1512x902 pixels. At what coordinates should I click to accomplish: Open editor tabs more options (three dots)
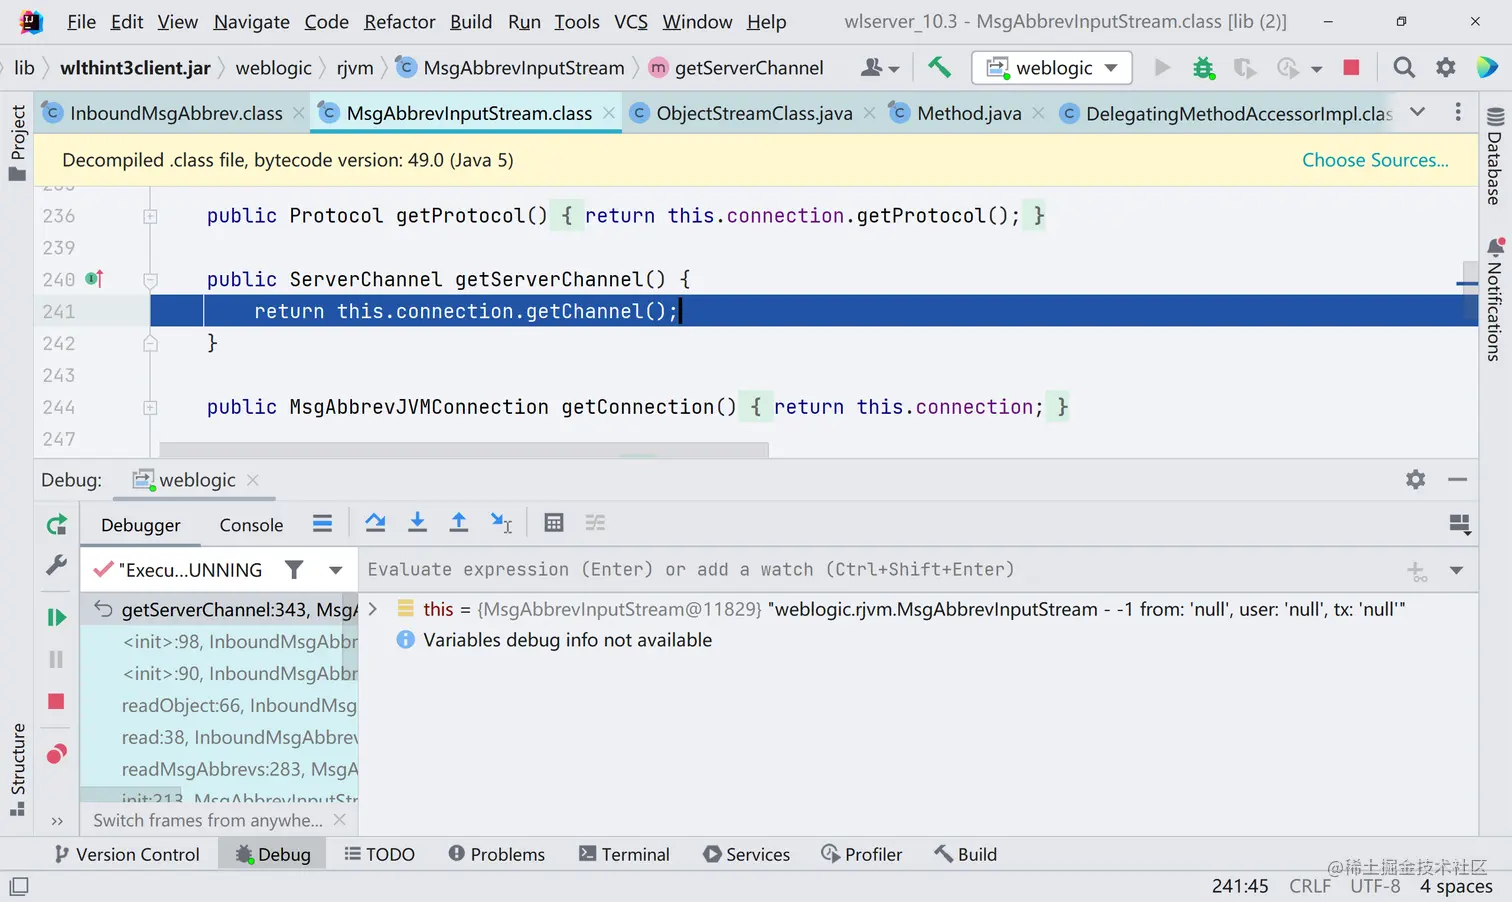pos(1458,112)
